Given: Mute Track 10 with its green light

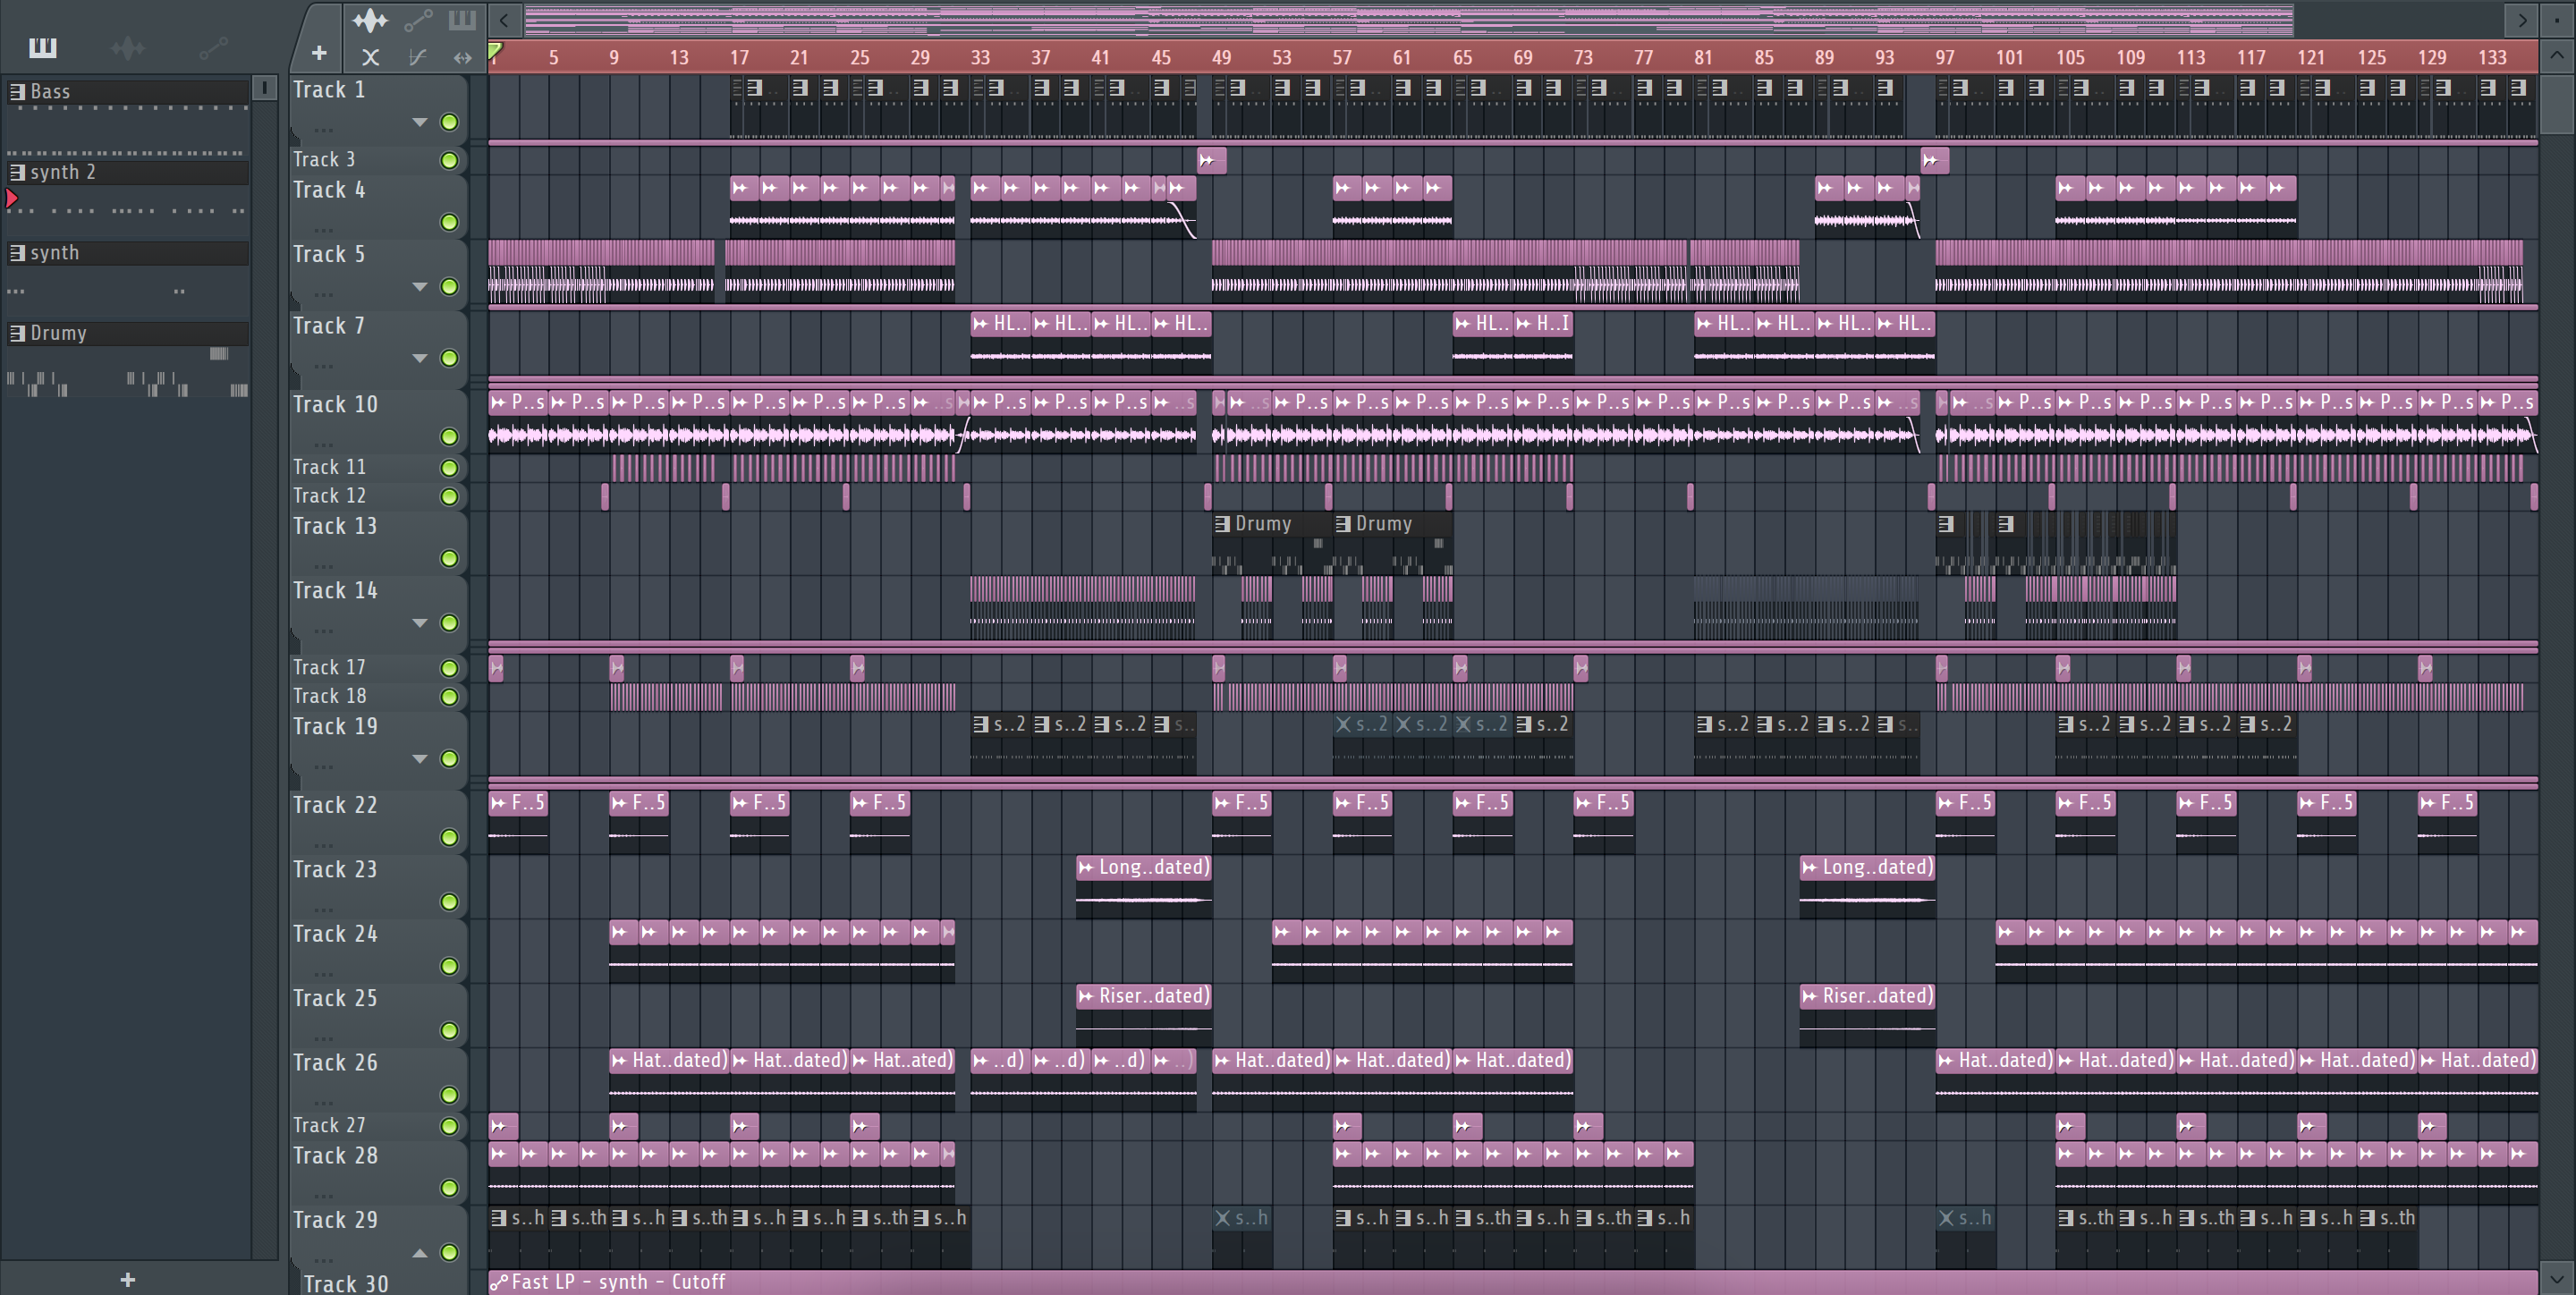Looking at the screenshot, I should point(449,437).
